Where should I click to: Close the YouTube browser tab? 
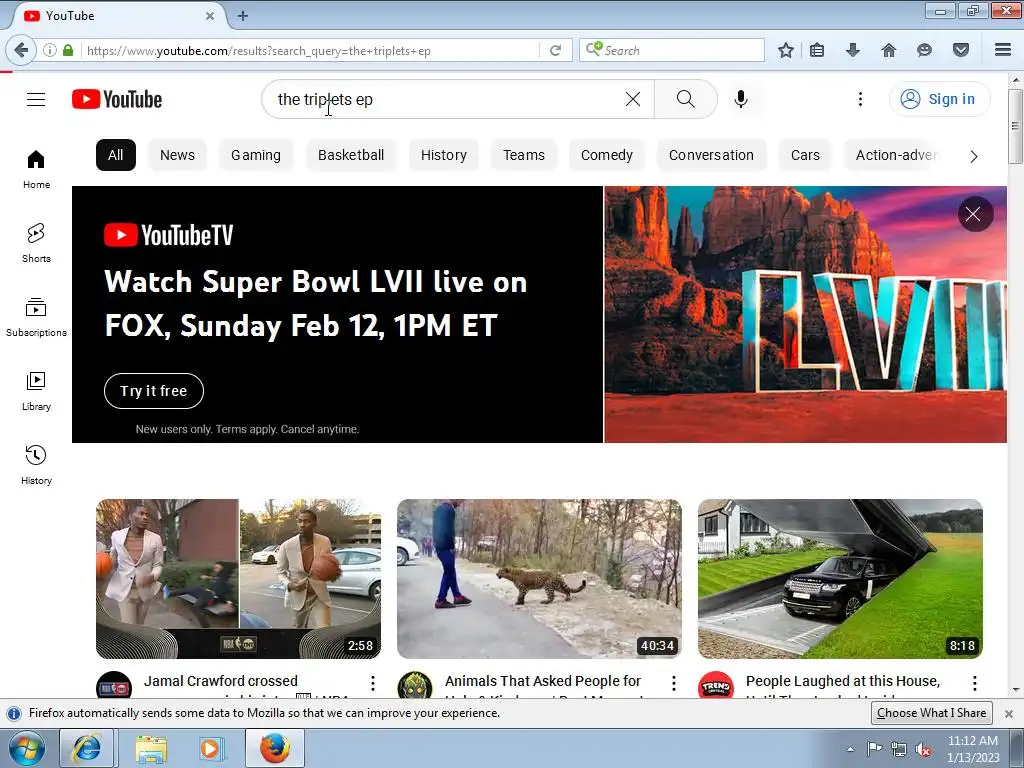pyautogui.click(x=210, y=16)
